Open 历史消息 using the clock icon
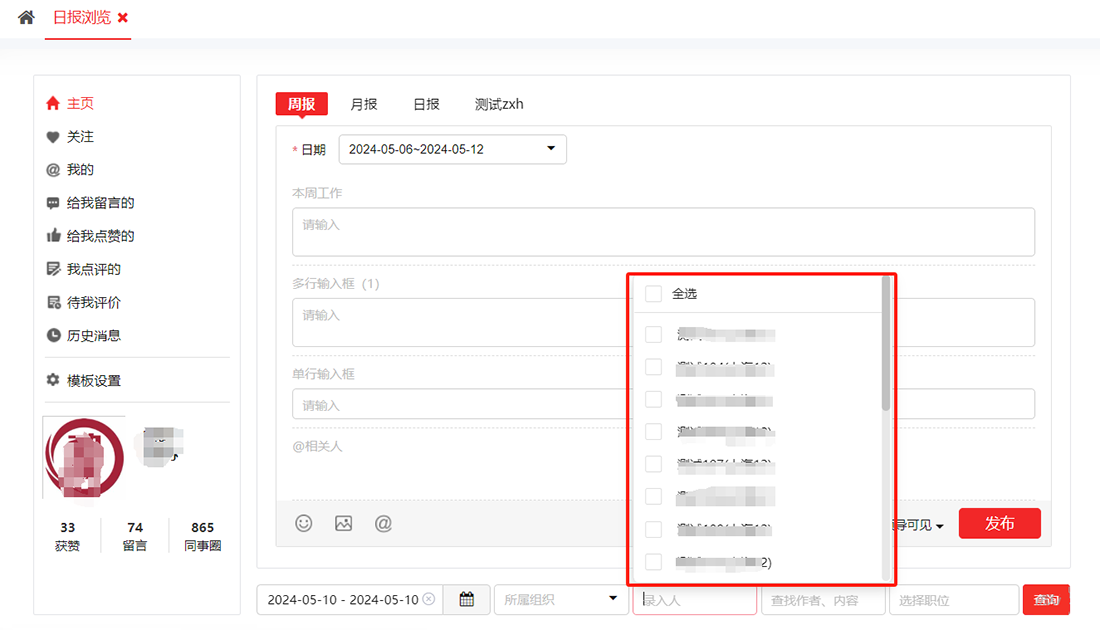The image size is (1100, 630). [x=54, y=335]
